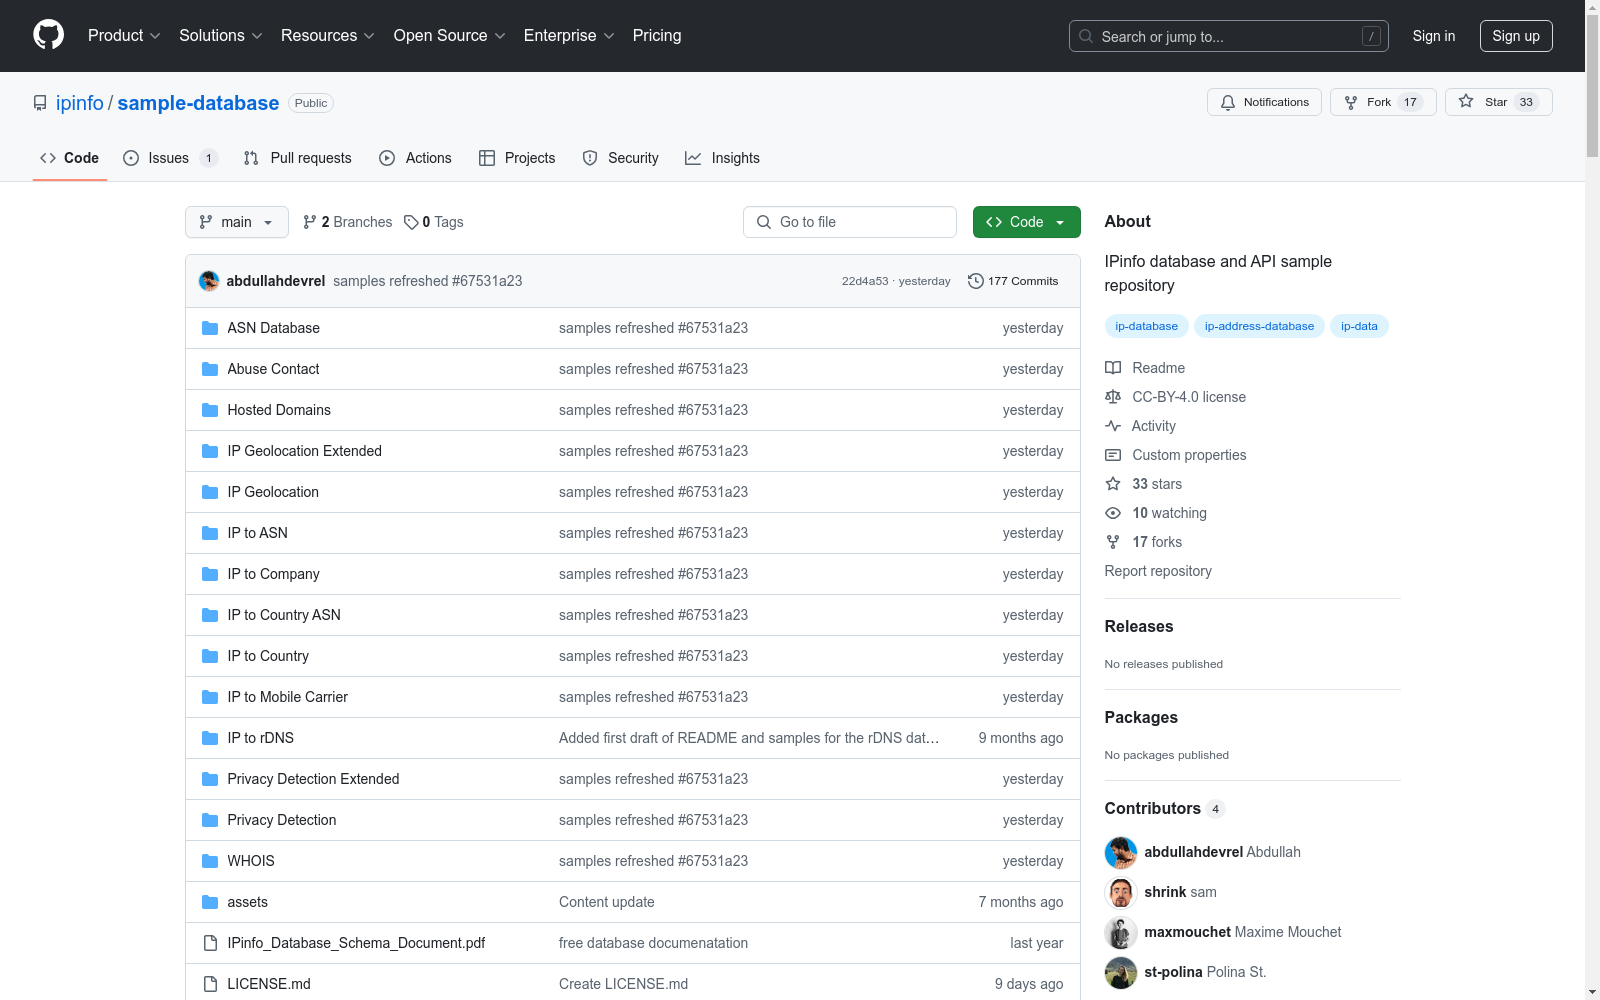The width and height of the screenshot is (1600, 1000).
Task: Open the Actions tab
Action: click(415, 158)
